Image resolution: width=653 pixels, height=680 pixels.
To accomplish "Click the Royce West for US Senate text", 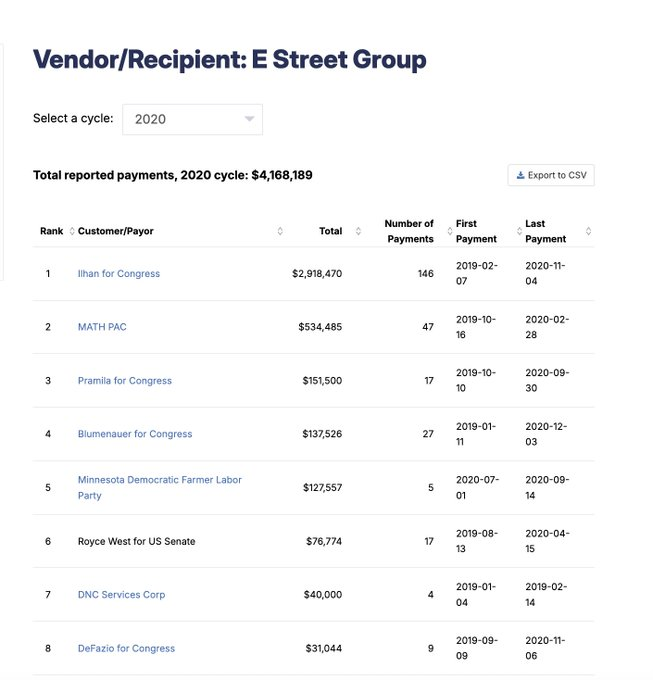I will tap(136, 541).
